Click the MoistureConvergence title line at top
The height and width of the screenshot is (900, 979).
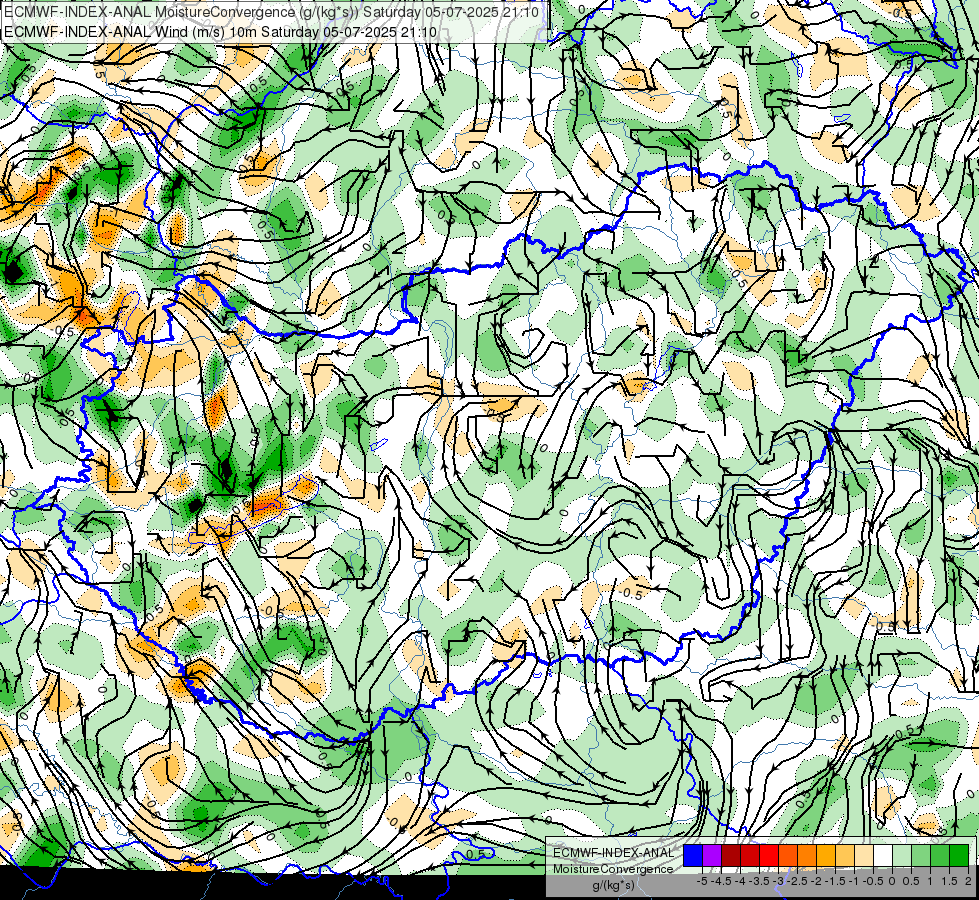pyautogui.click(x=271, y=11)
